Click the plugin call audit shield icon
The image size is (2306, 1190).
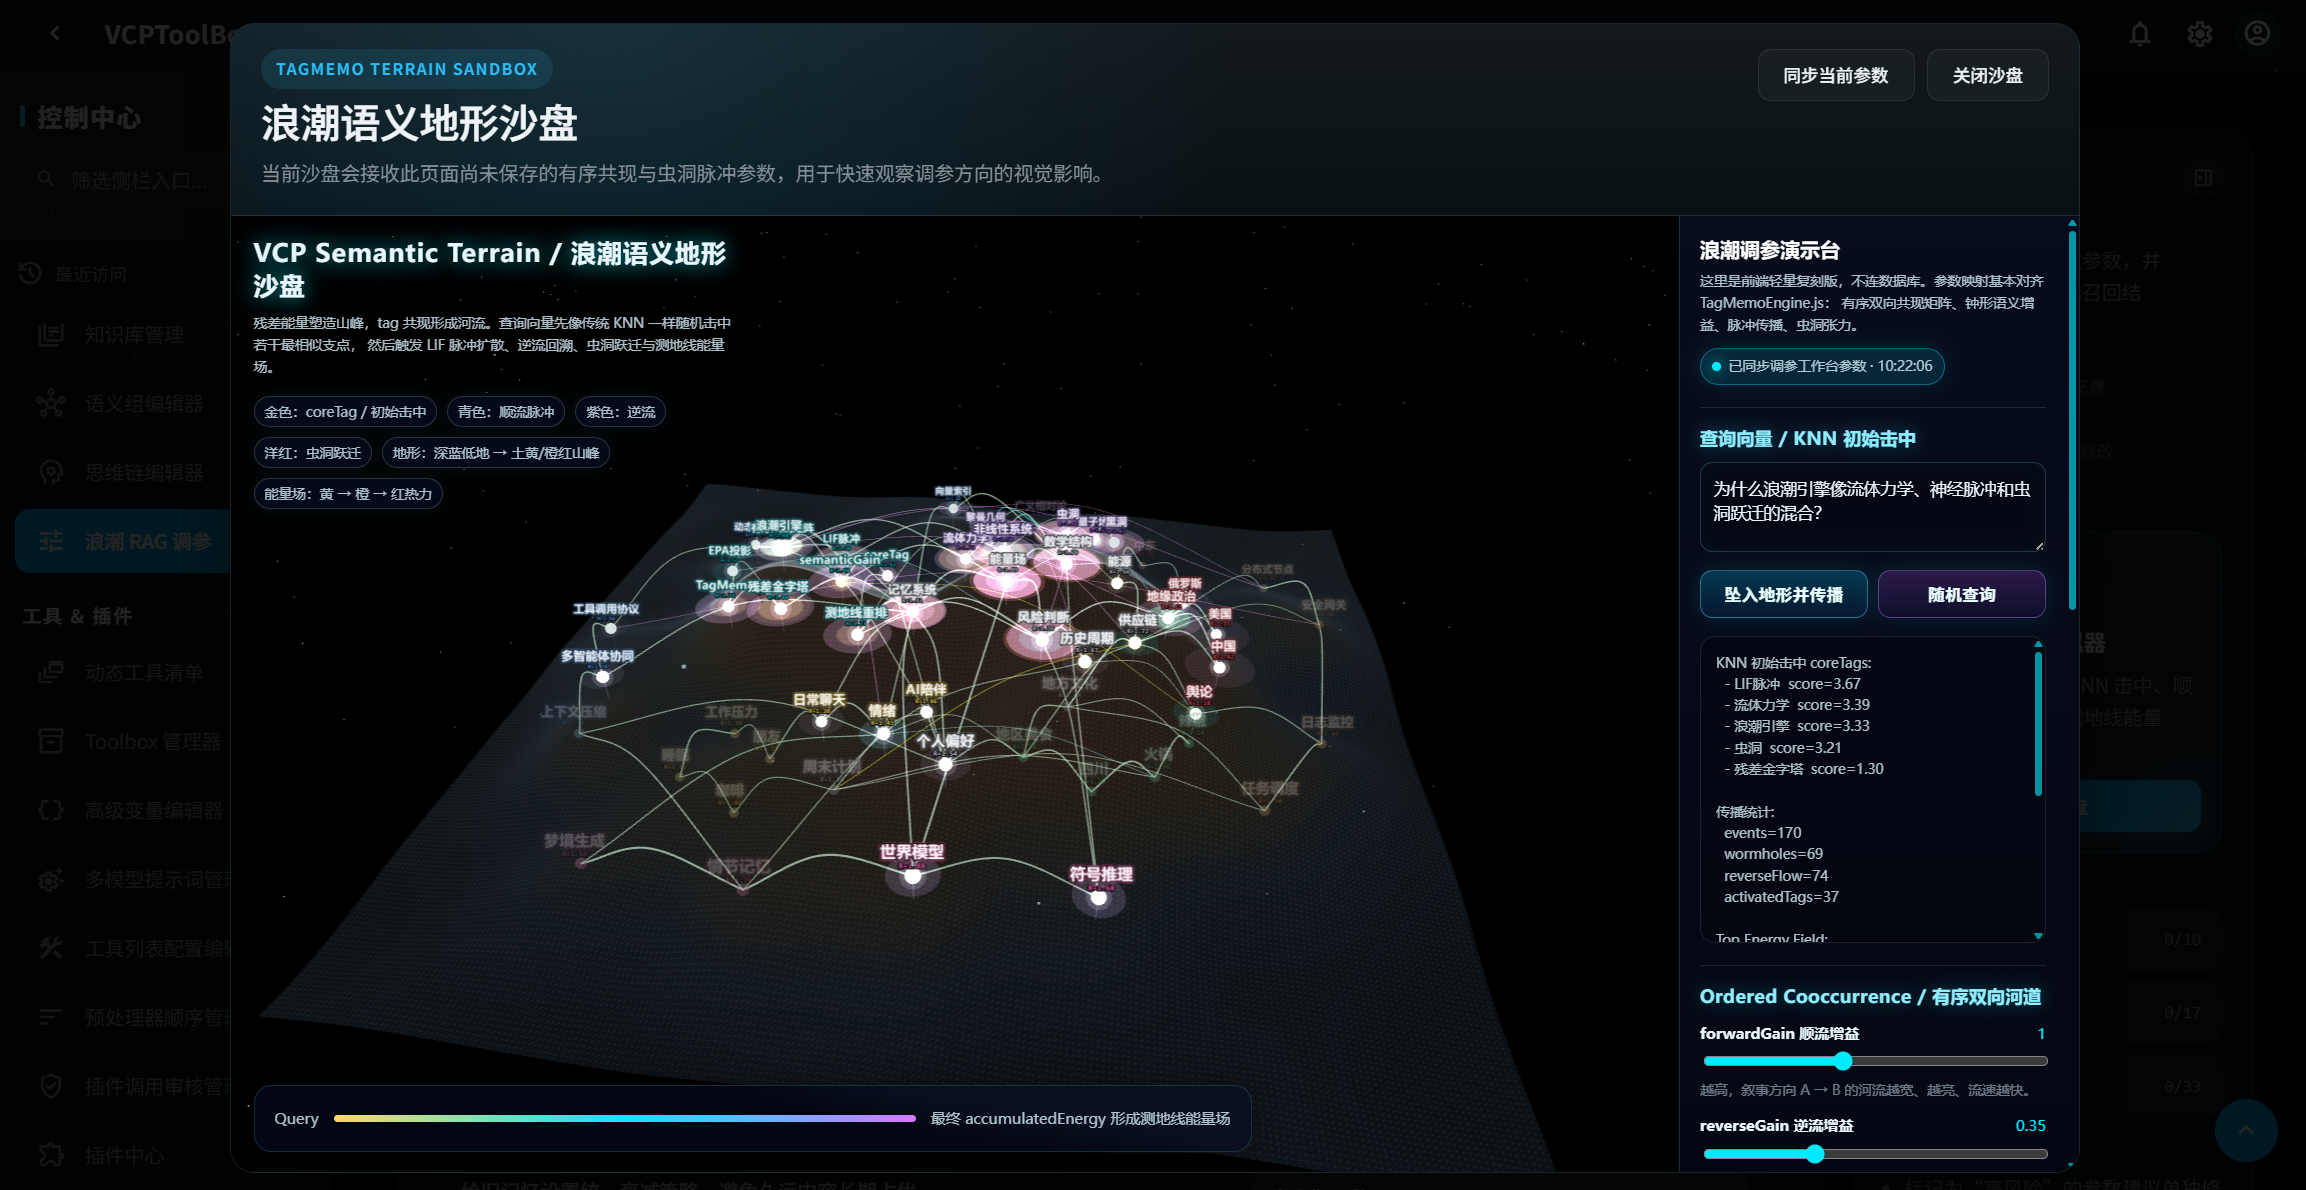(x=51, y=1086)
